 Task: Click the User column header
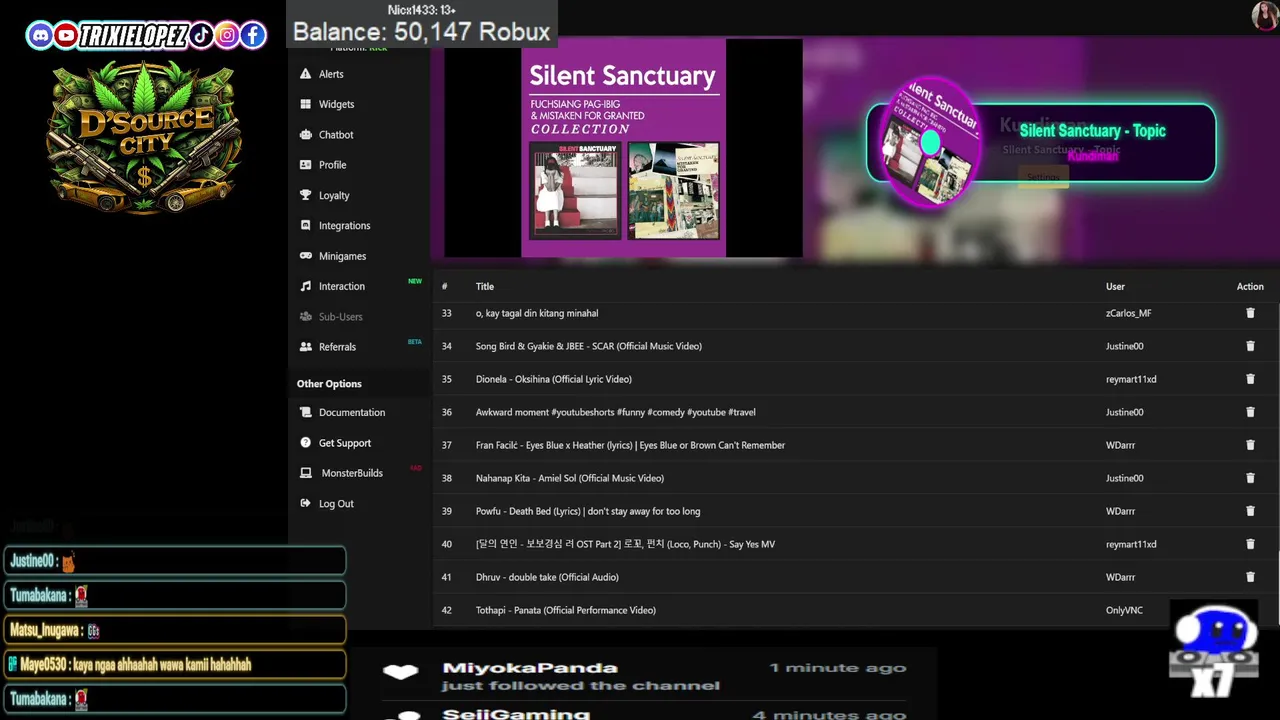[1115, 286]
